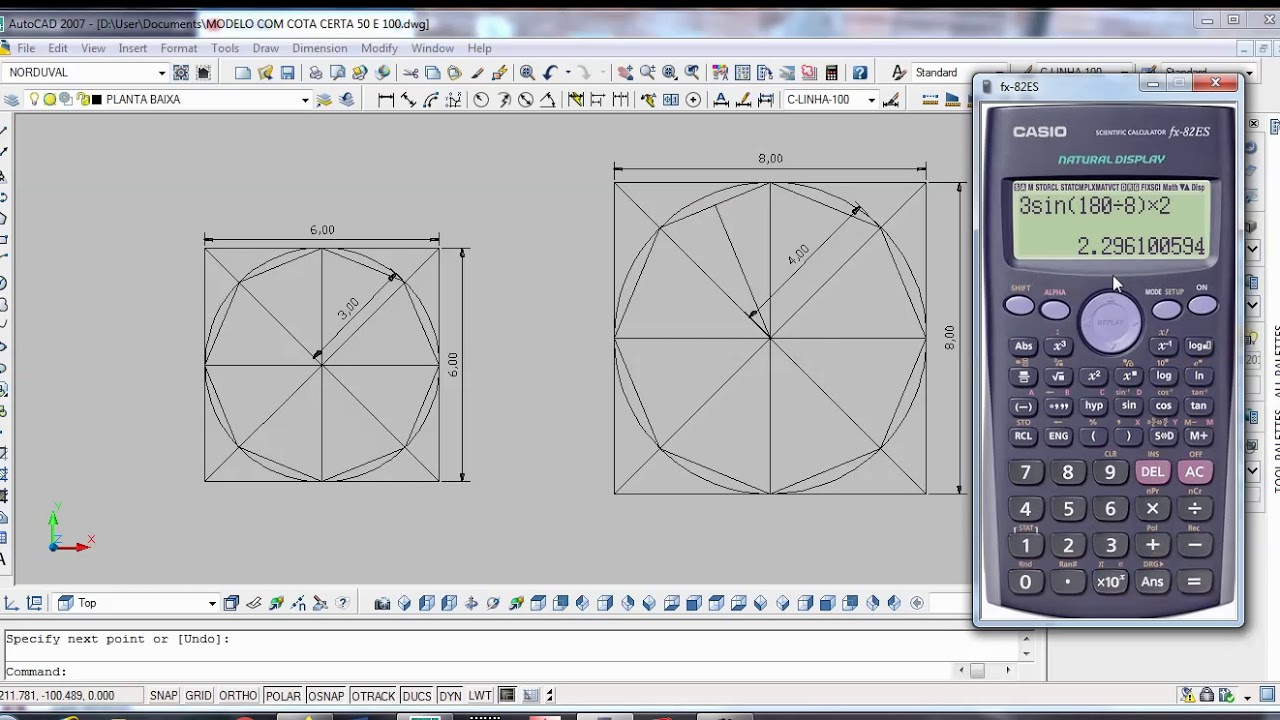Screen dimensions: 1280x720
Task: Expand the Undo history dropdown arrow
Action: [x=567, y=73]
